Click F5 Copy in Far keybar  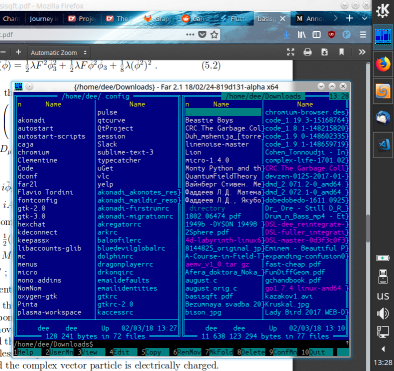(157, 352)
